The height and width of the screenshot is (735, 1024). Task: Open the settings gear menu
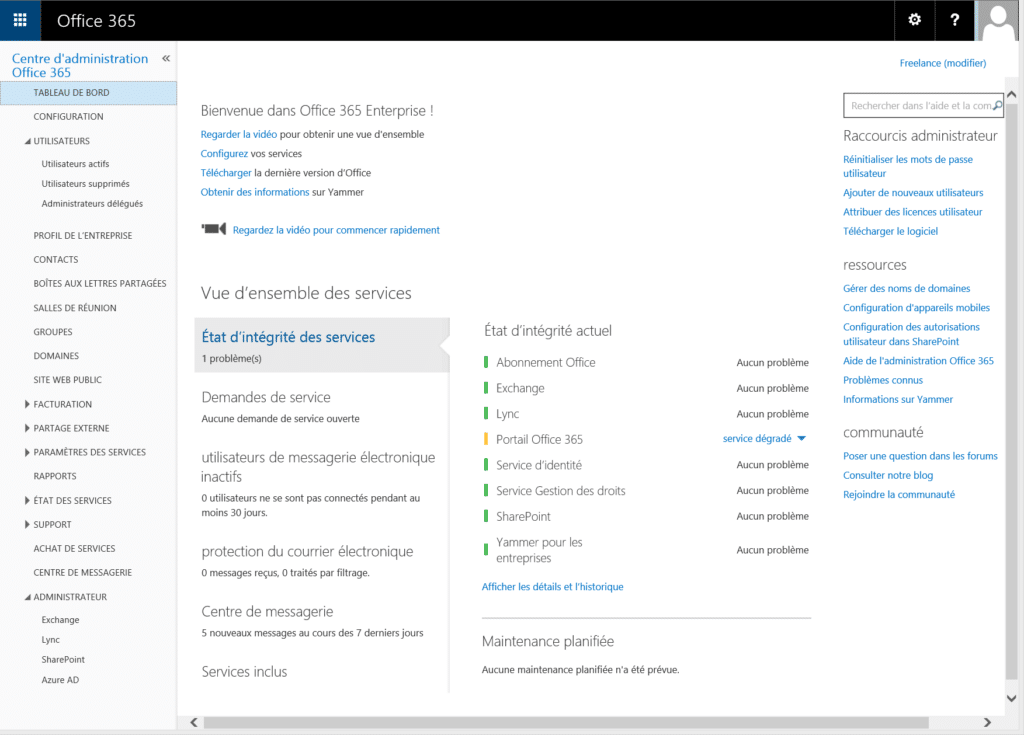click(914, 20)
